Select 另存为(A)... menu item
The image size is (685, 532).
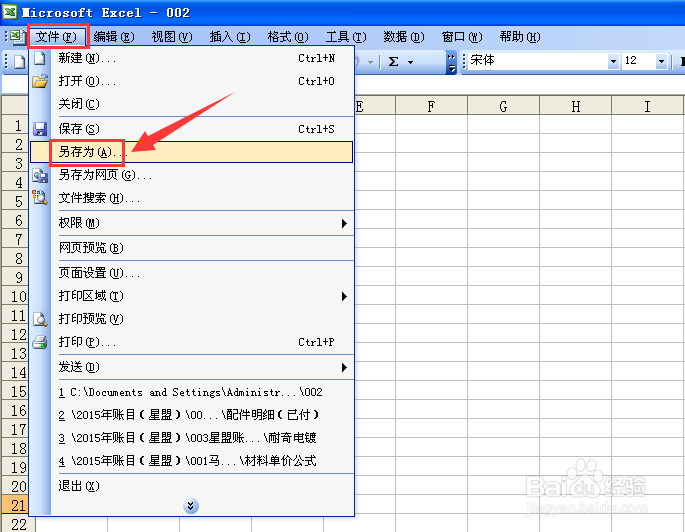tap(192, 152)
